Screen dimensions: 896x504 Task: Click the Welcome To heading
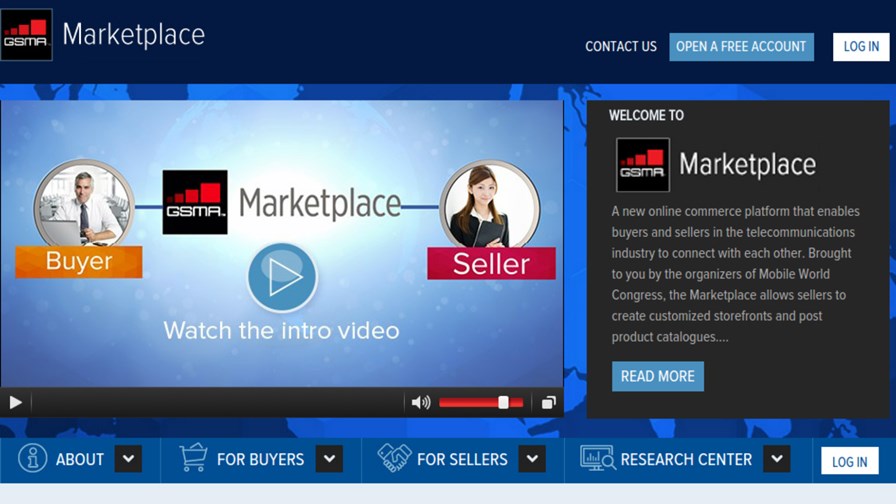tap(646, 115)
